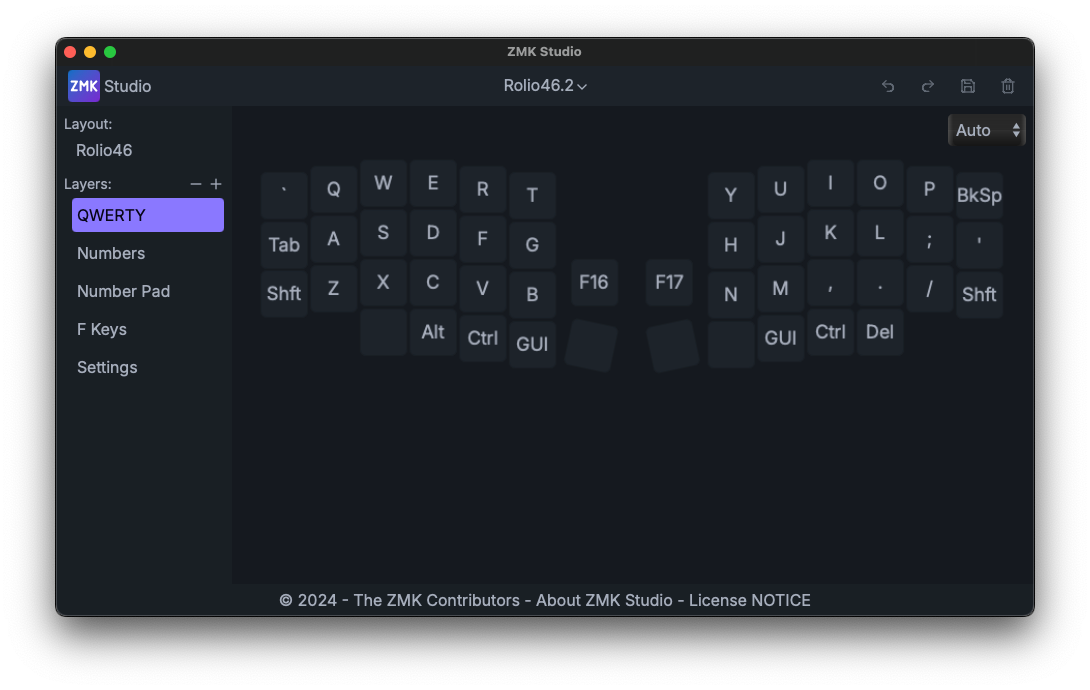The width and height of the screenshot is (1090, 690).
Task: Select the Y key
Action: coord(731,195)
